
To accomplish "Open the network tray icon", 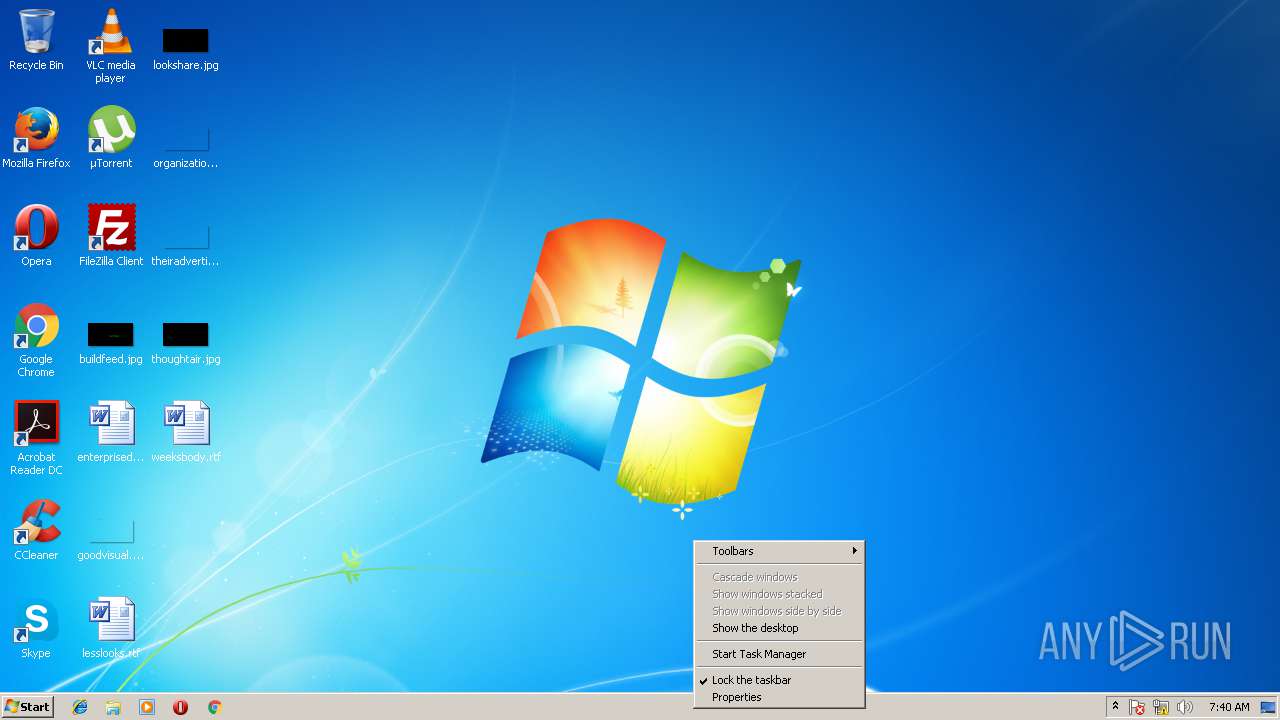I will 1161,707.
